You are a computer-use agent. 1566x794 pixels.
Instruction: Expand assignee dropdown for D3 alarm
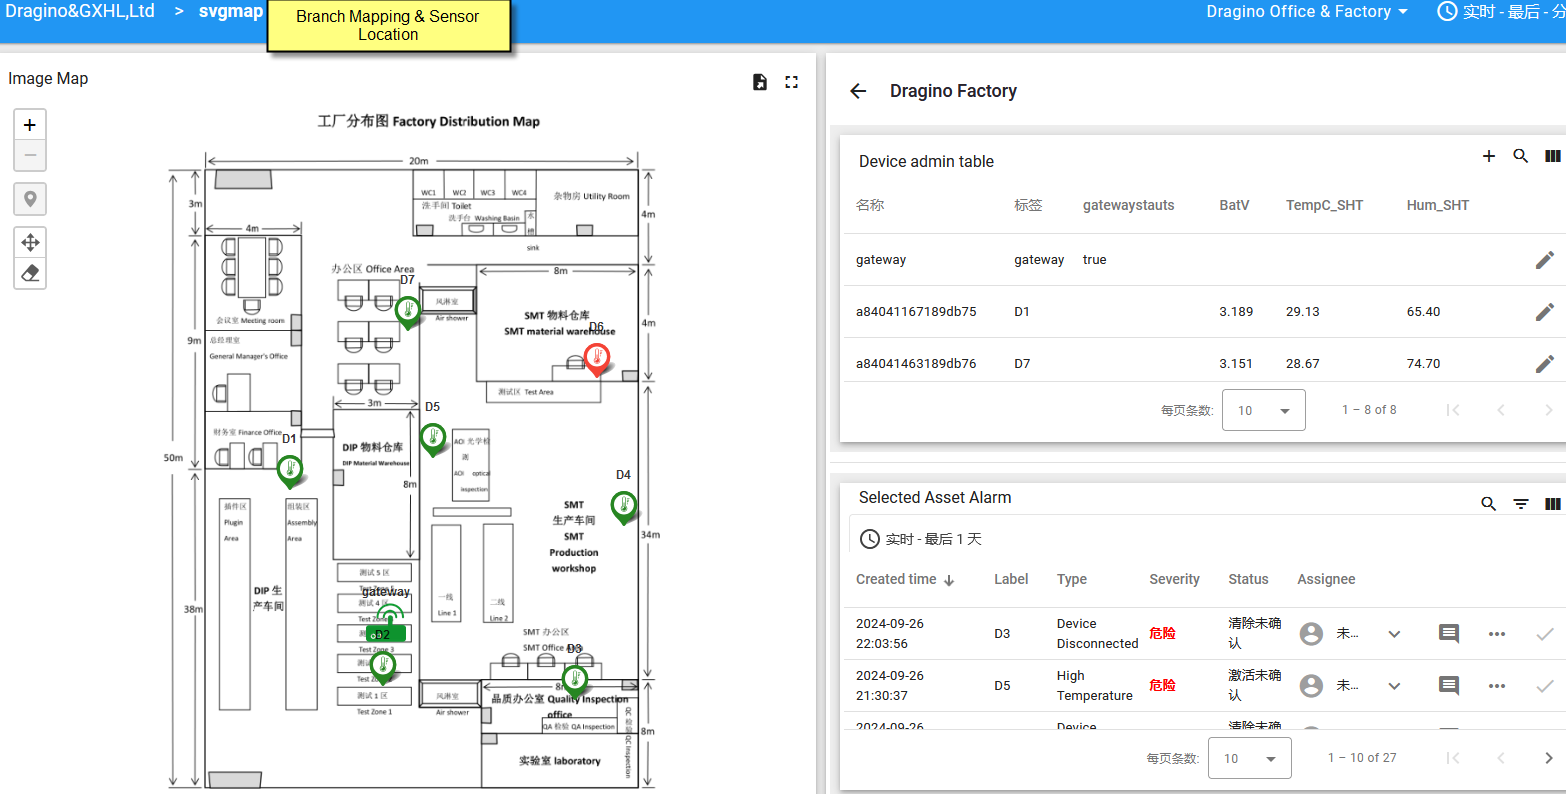click(x=1394, y=634)
